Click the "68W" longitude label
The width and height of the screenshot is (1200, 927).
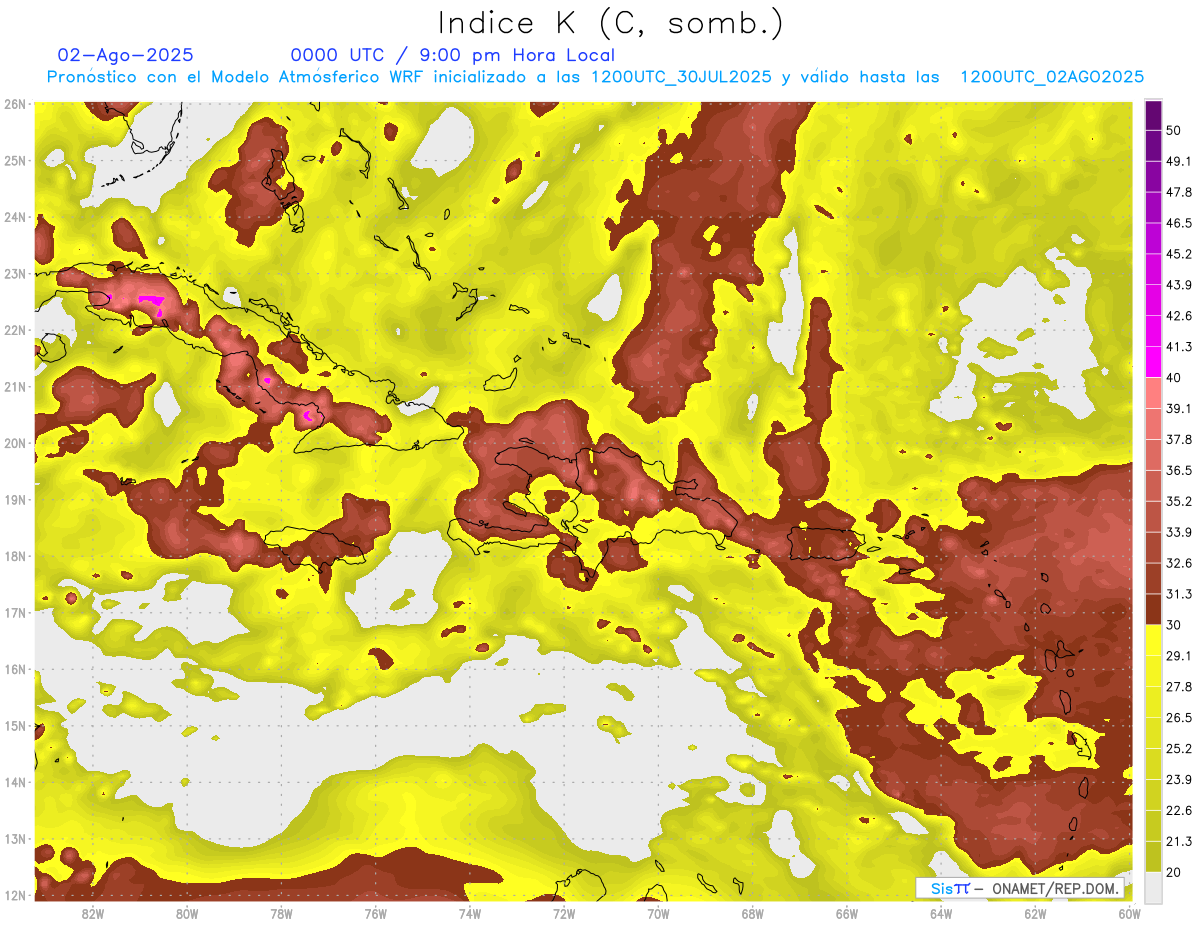[x=752, y=913]
